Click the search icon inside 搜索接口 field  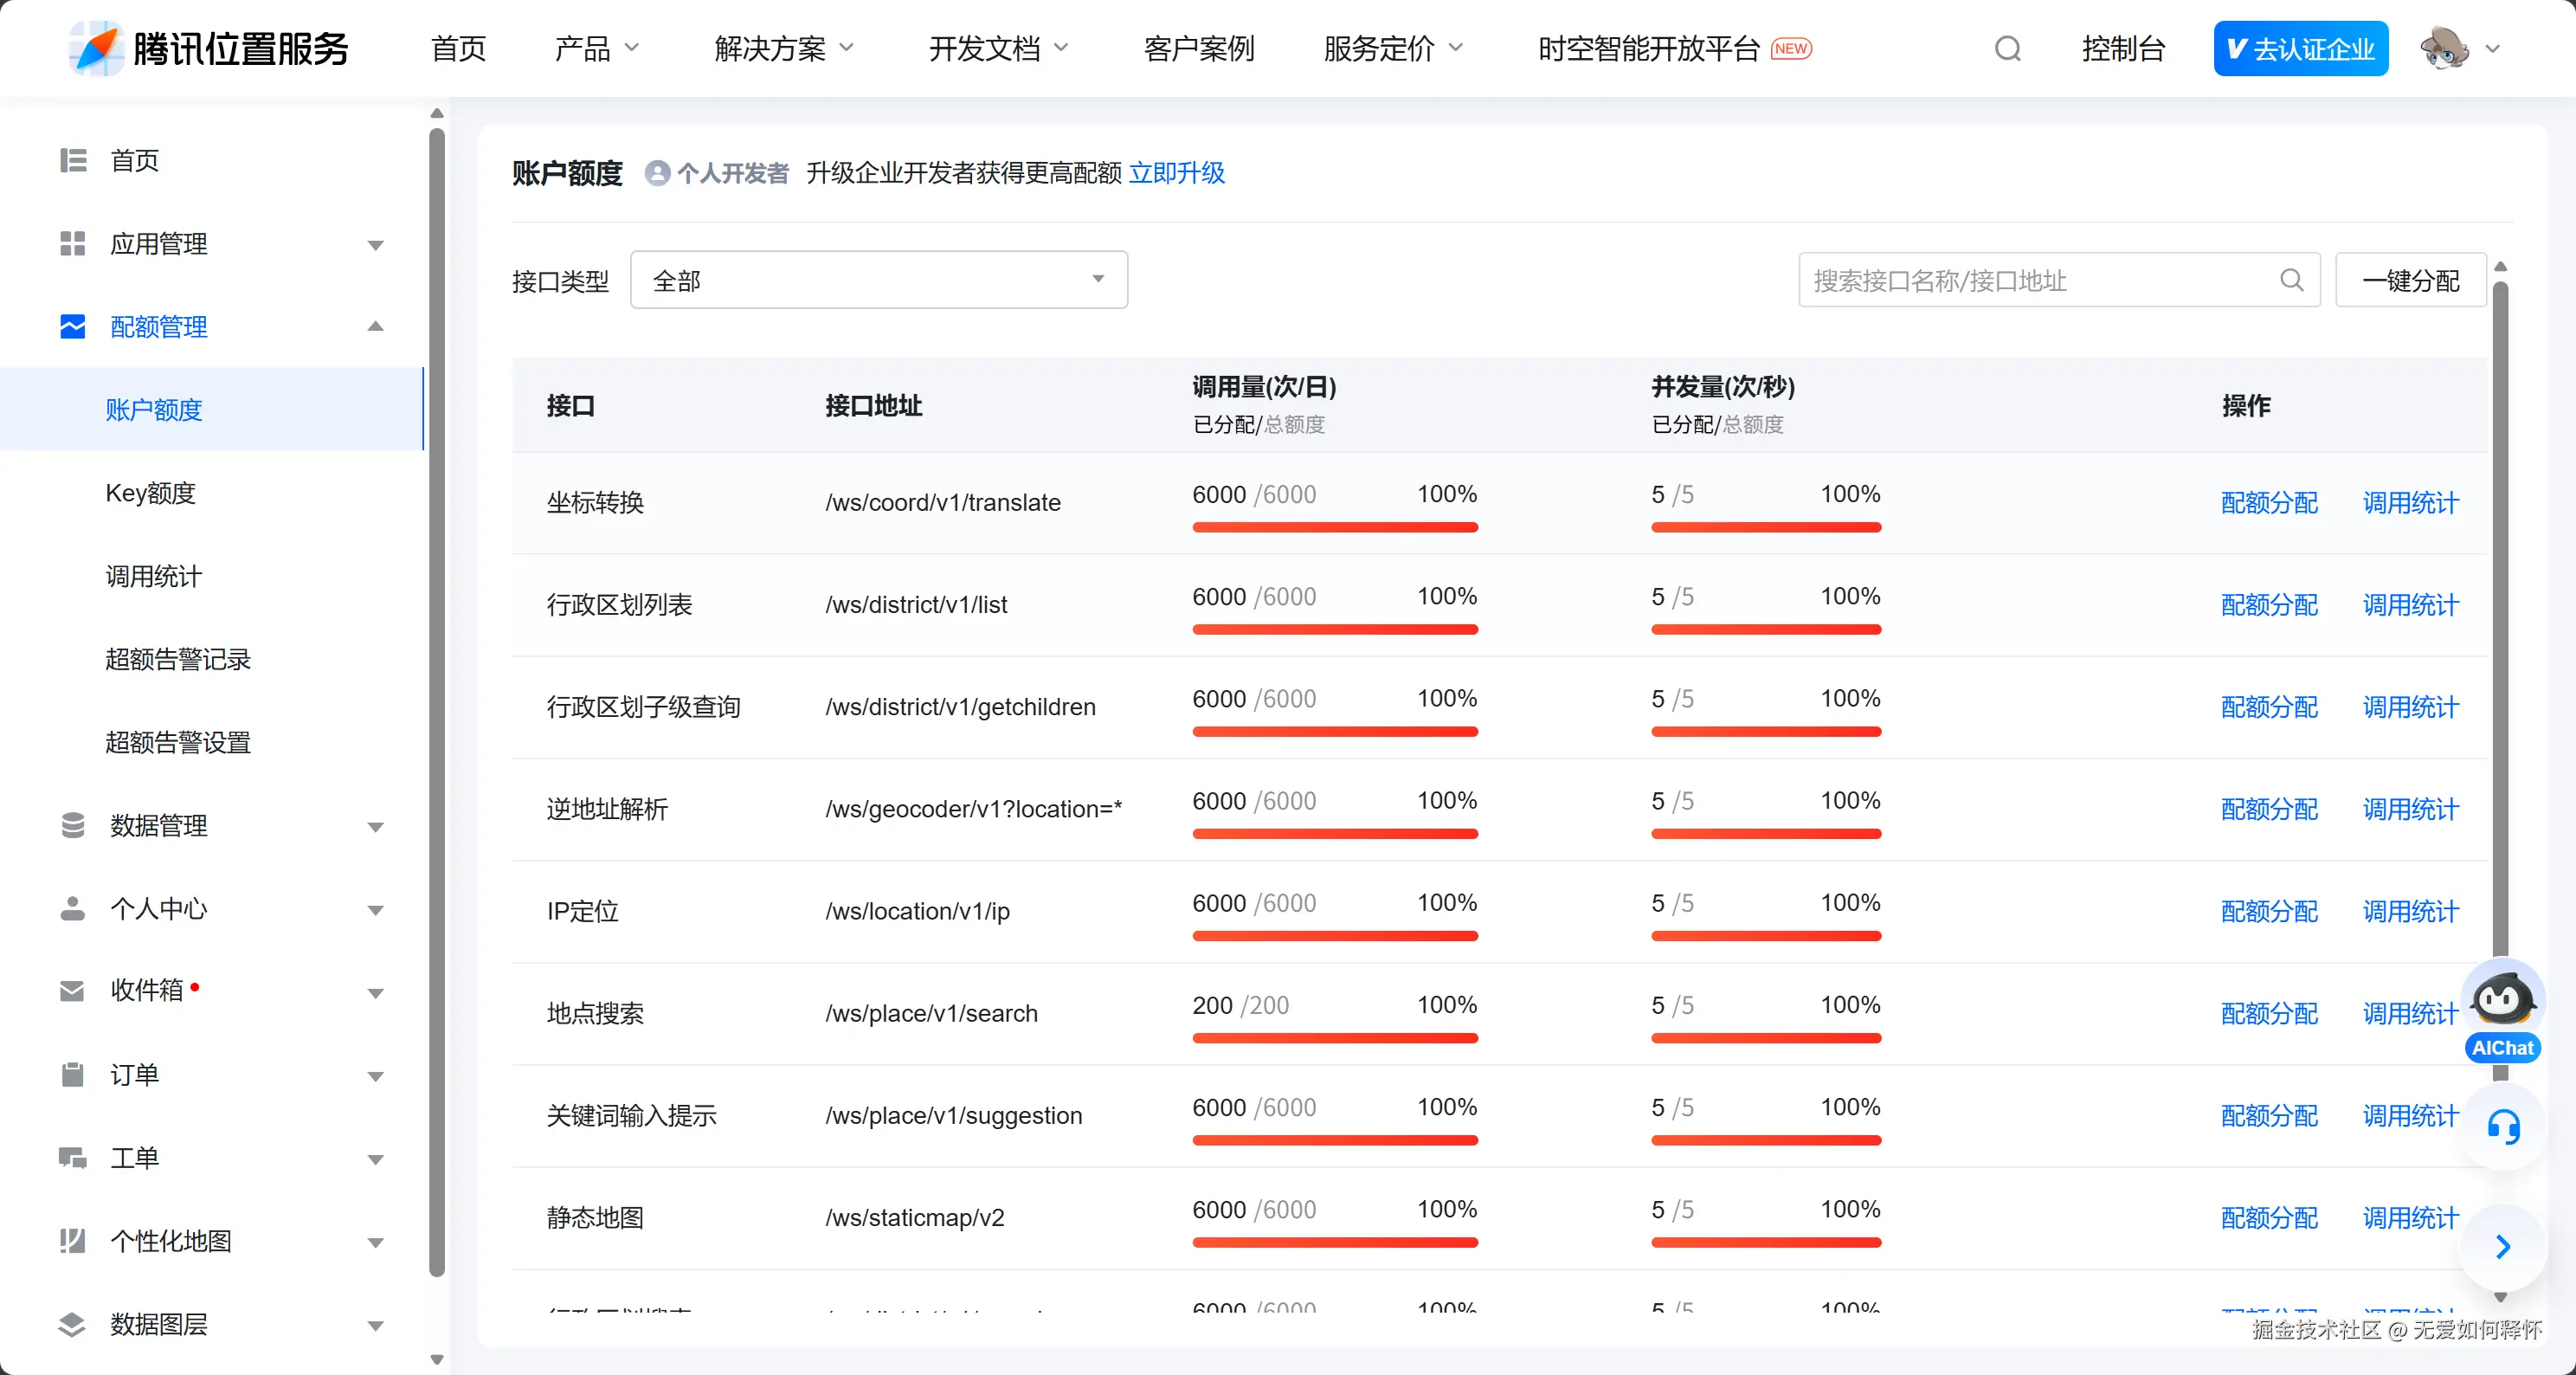click(2291, 280)
